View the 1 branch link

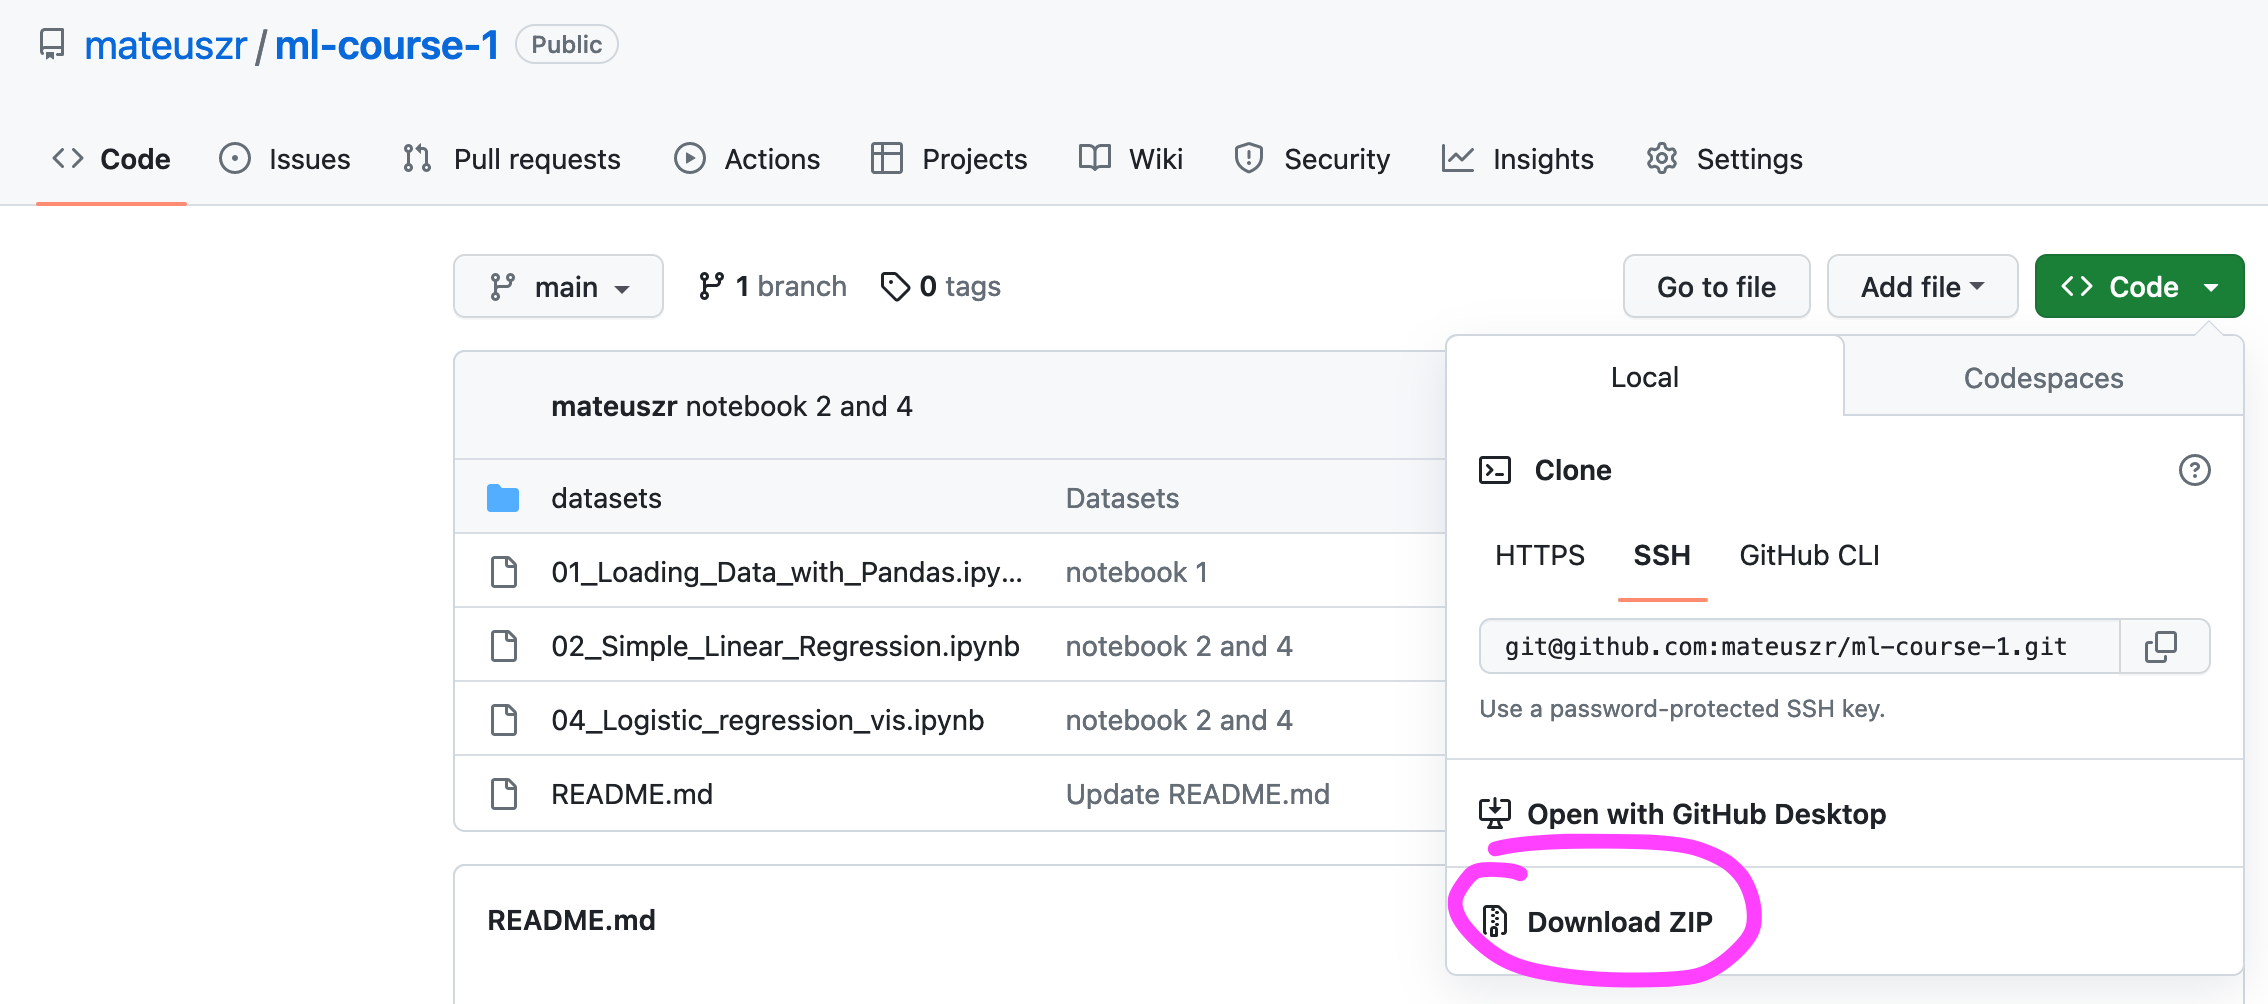(772, 287)
